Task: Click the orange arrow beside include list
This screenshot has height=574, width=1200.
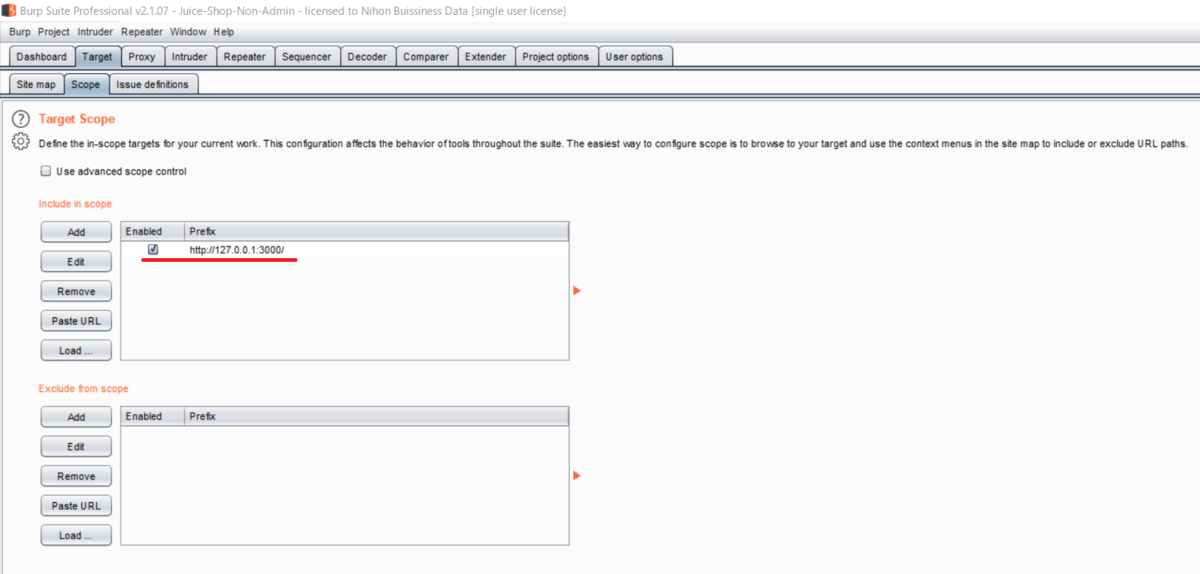Action: [x=577, y=291]
